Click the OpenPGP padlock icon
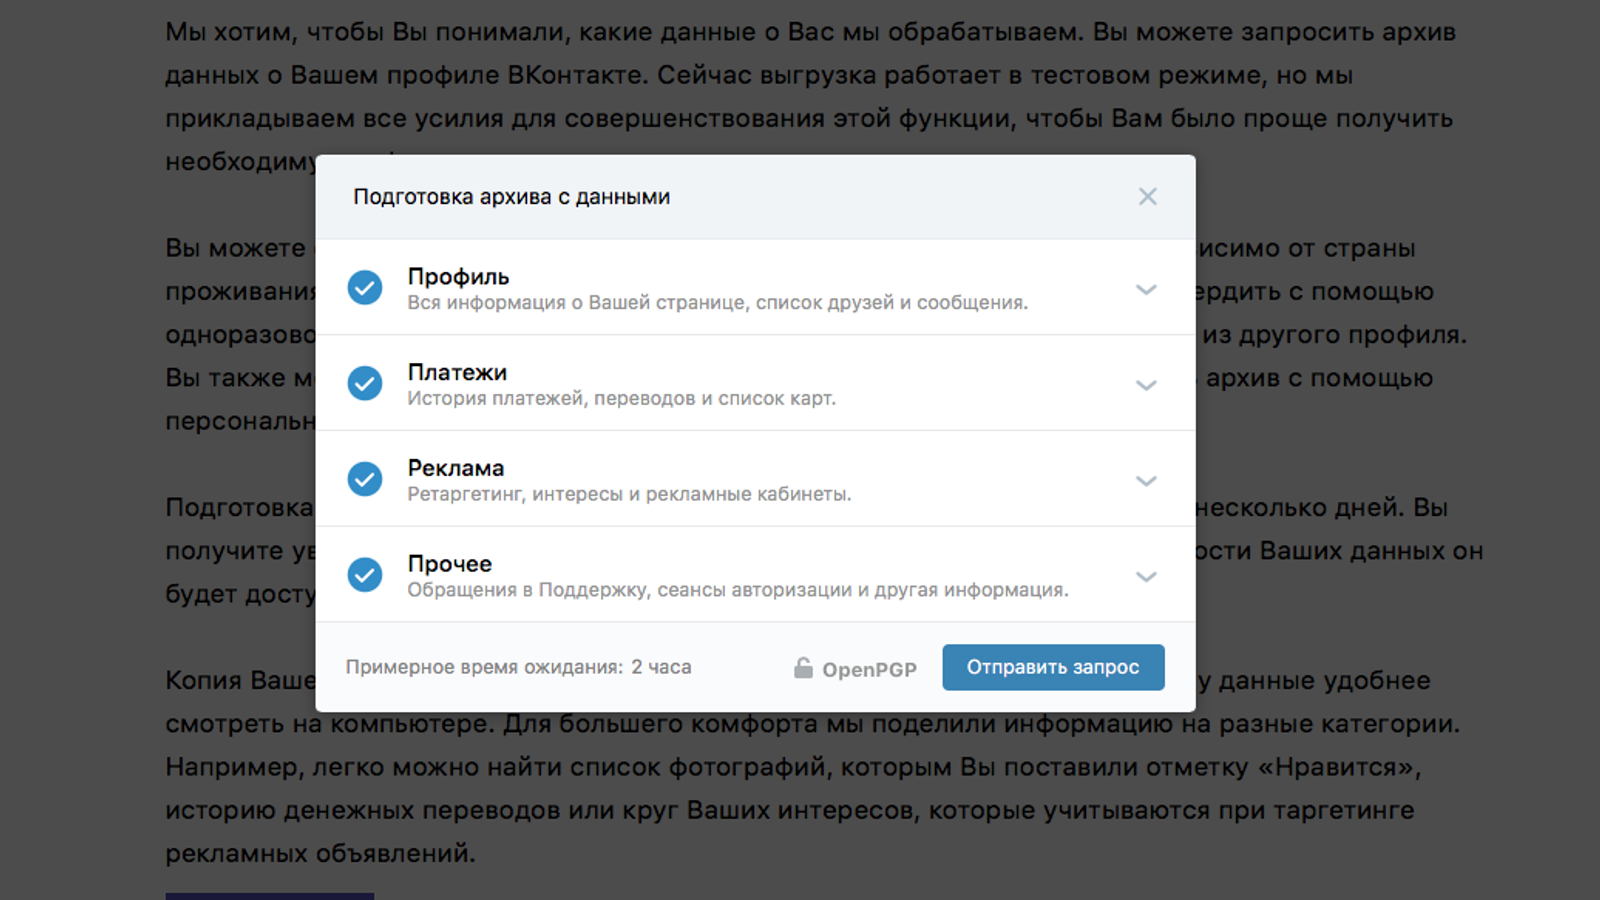 point(803,668)
